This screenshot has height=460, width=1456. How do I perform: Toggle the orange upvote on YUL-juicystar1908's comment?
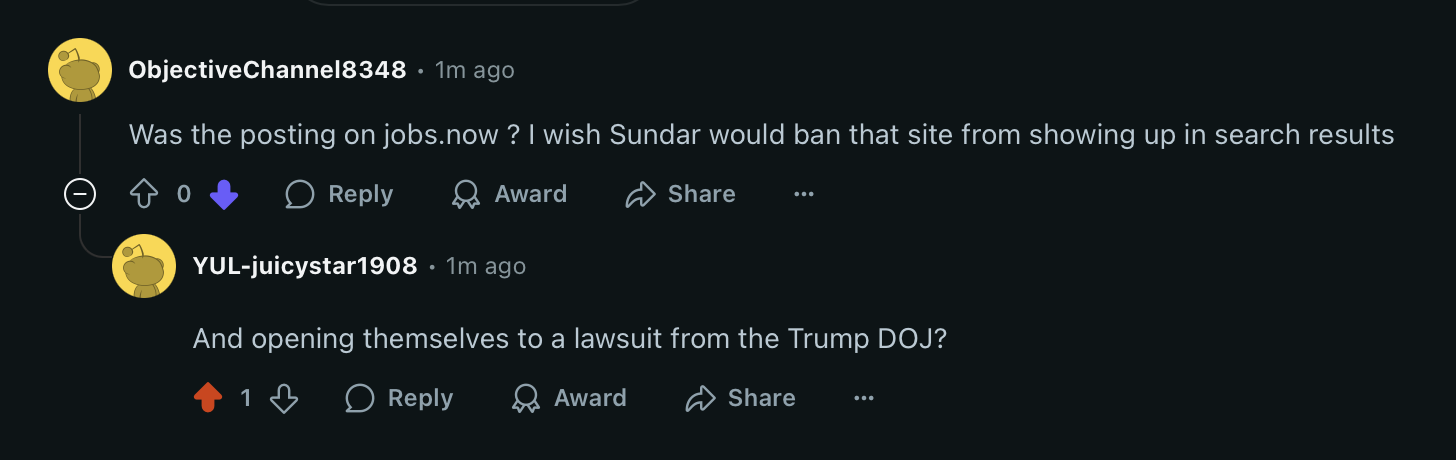click(208, 398)
